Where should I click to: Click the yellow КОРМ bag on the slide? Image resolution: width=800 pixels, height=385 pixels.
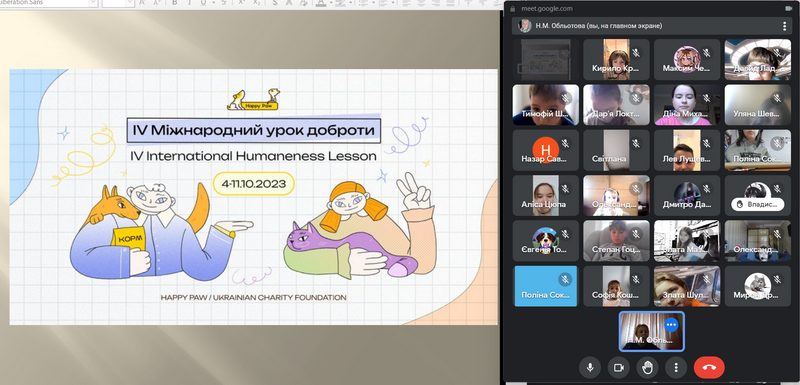pos(129,240)
